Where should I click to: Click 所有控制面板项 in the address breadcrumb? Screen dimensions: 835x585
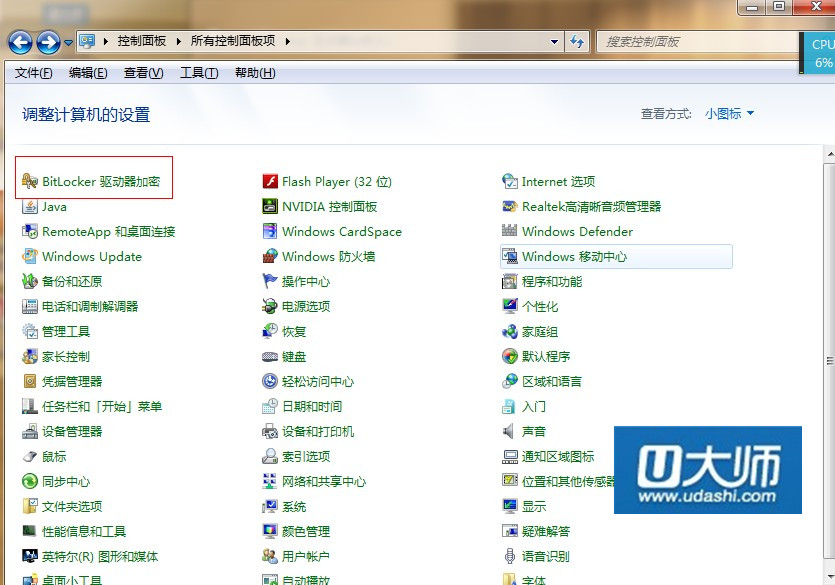click(x=233, y=42)
